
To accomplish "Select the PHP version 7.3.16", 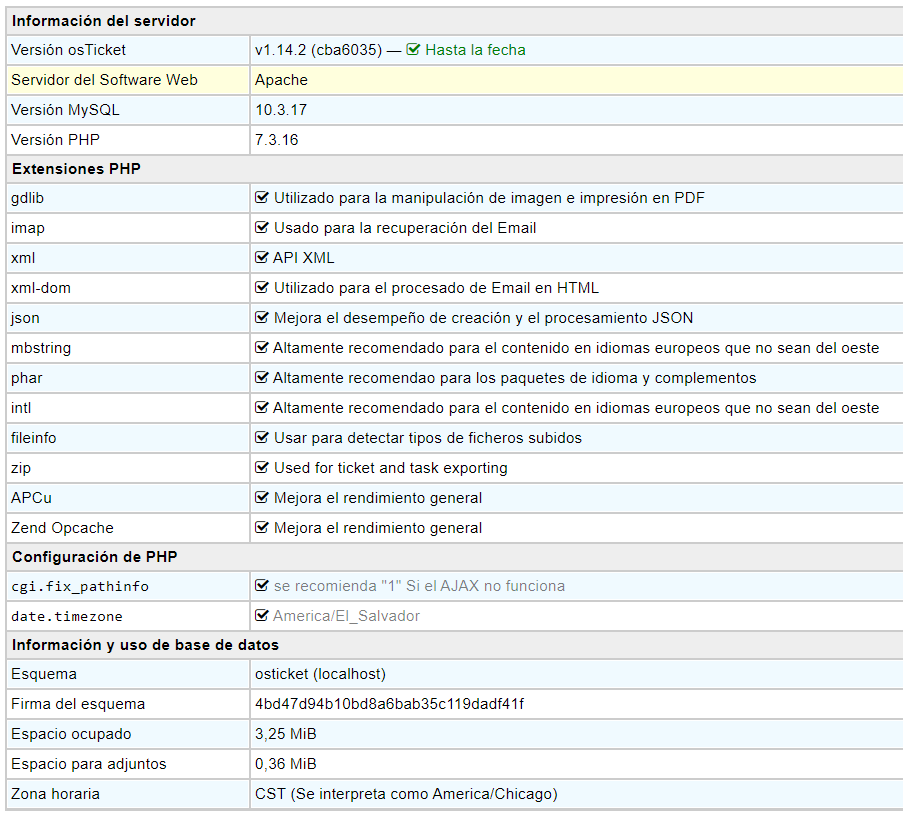I will [x=276, y=140].
